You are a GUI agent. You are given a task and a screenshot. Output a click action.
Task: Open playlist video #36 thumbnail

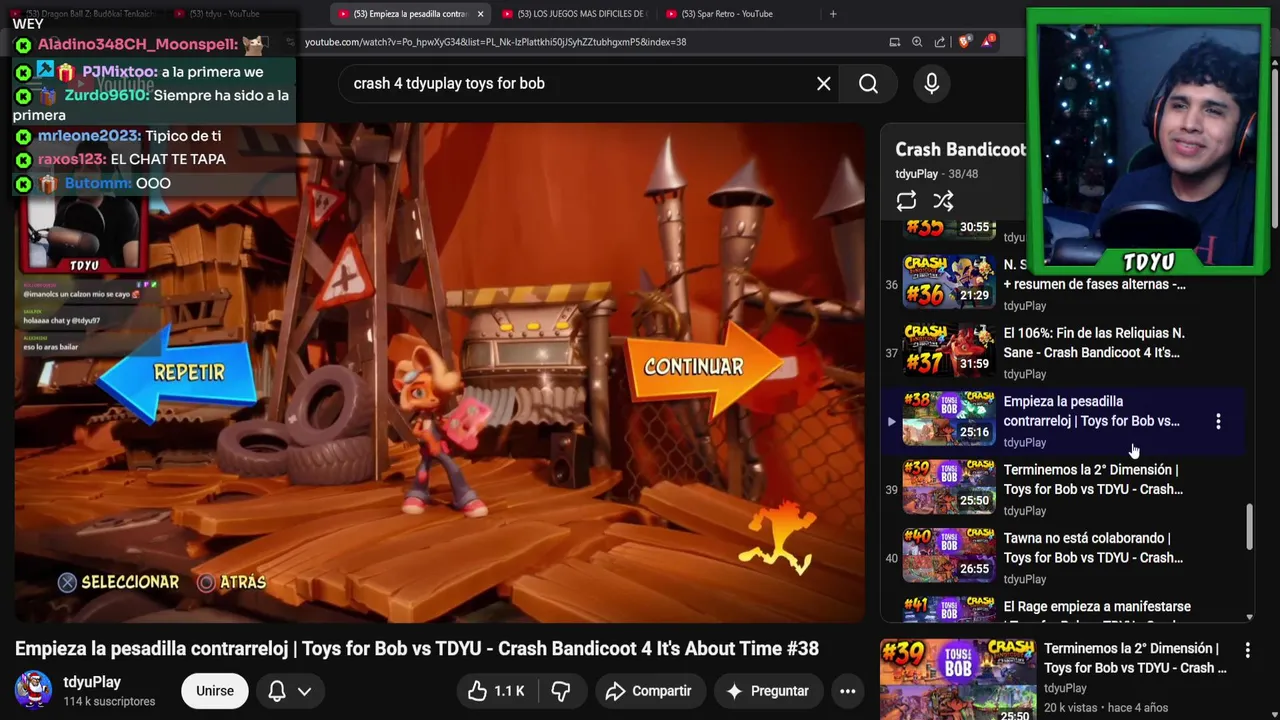click(x=948, y=281)
